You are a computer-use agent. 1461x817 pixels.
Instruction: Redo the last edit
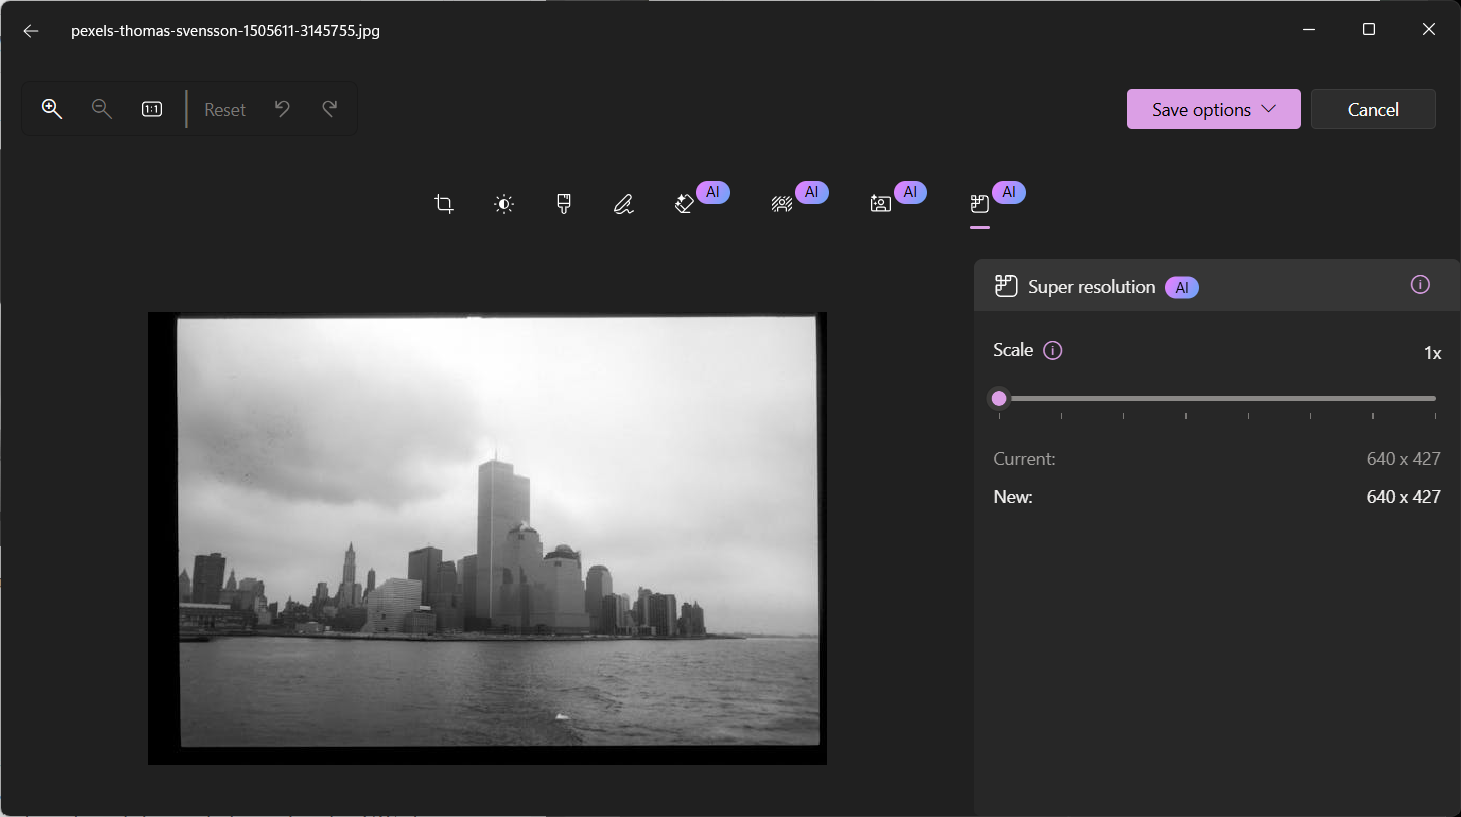tap(330, 109)
